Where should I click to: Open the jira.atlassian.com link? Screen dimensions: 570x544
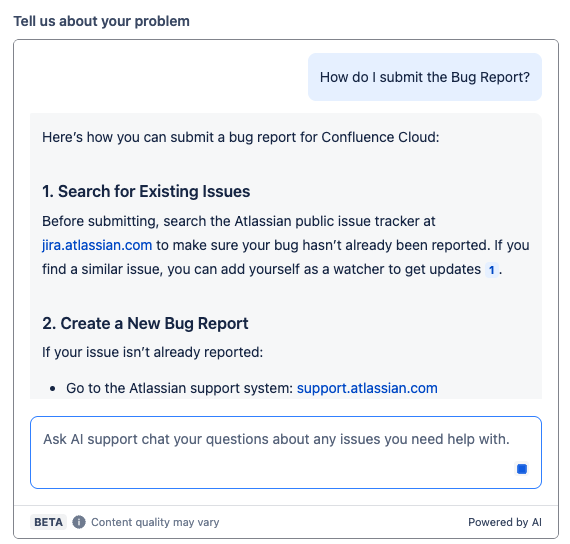[97, 245]
